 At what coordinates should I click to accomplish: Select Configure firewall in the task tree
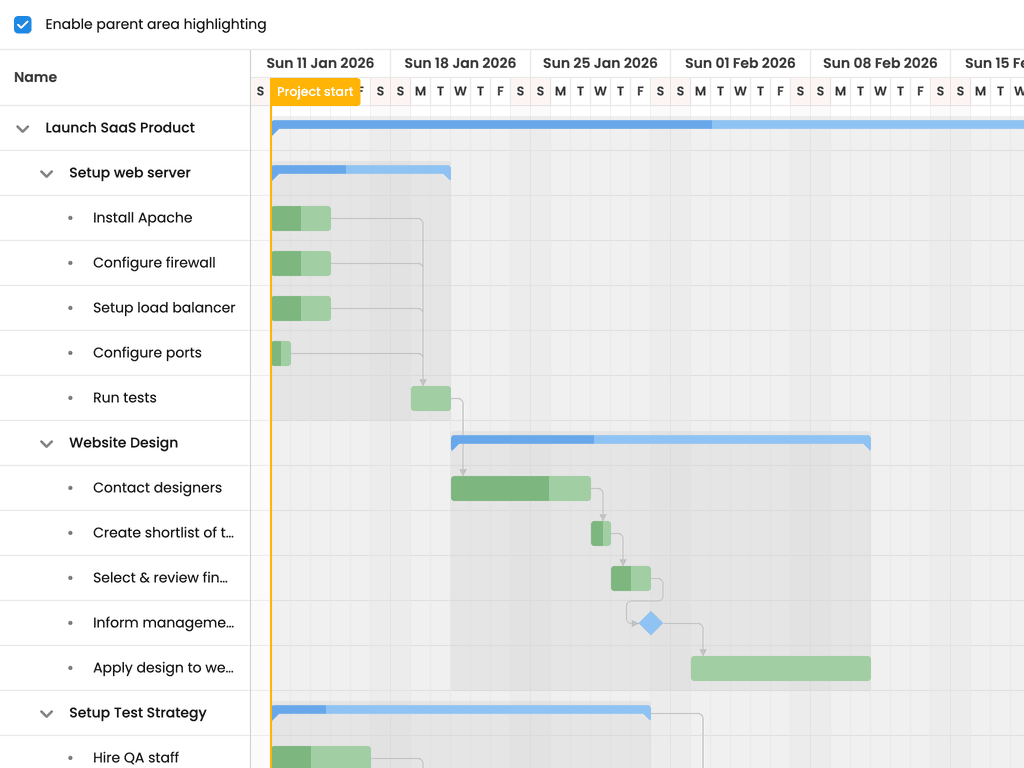coord(154,263)
